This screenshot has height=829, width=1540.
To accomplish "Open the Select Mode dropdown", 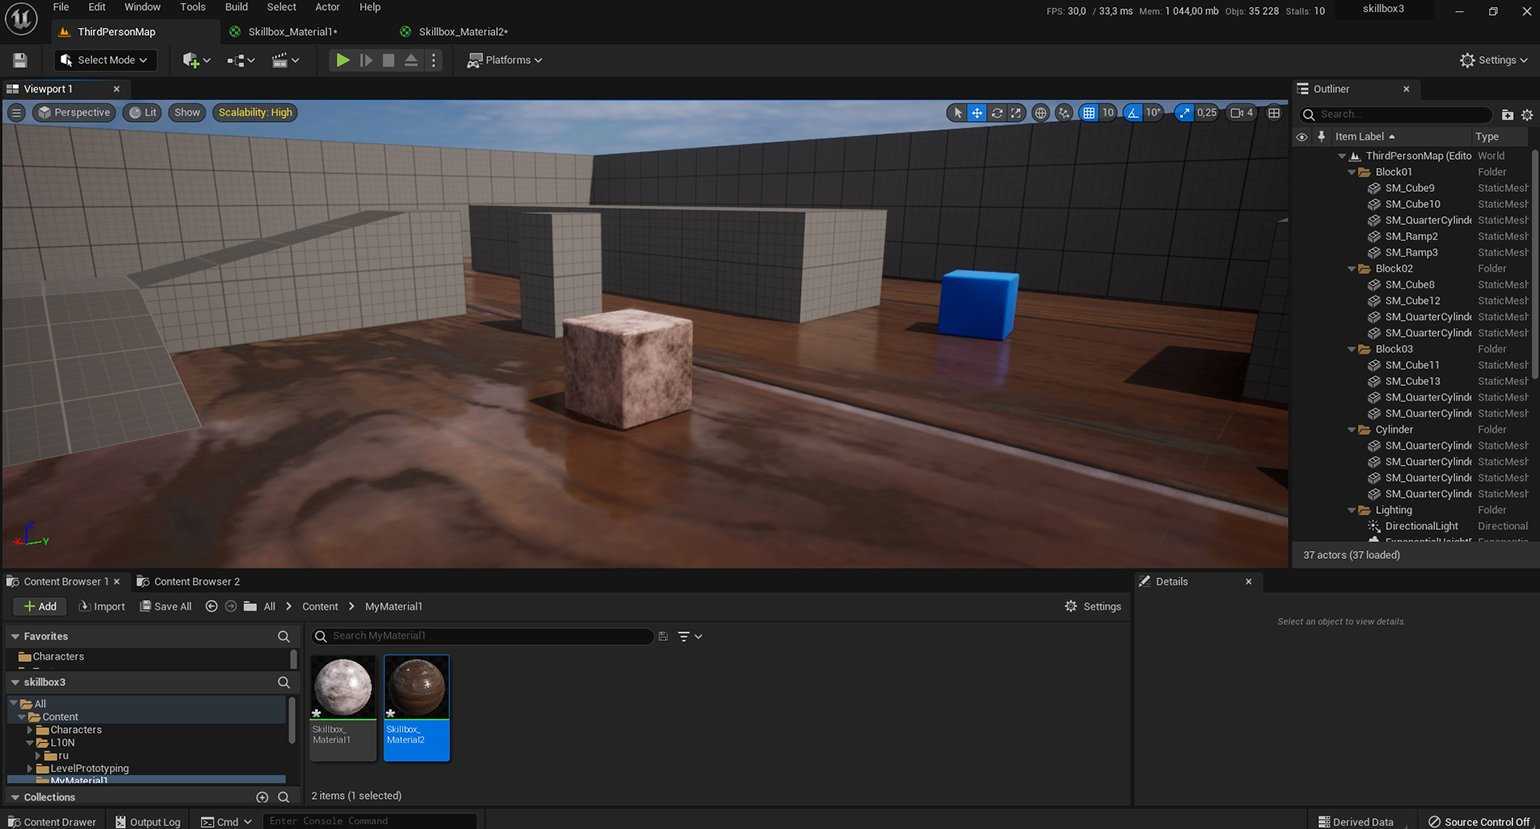I will (105, 60).
